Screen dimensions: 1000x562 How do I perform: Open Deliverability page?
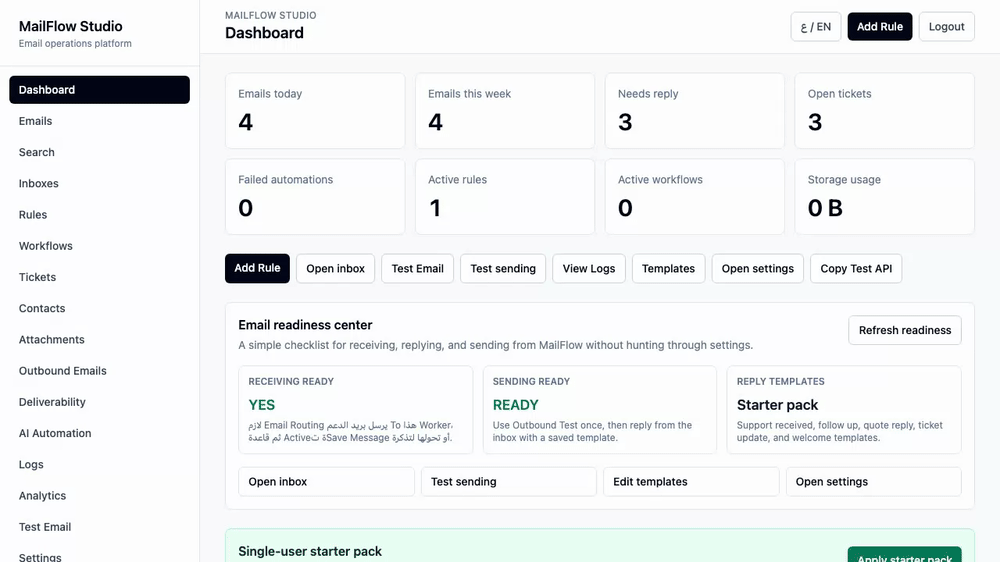(x=99, y=403)
